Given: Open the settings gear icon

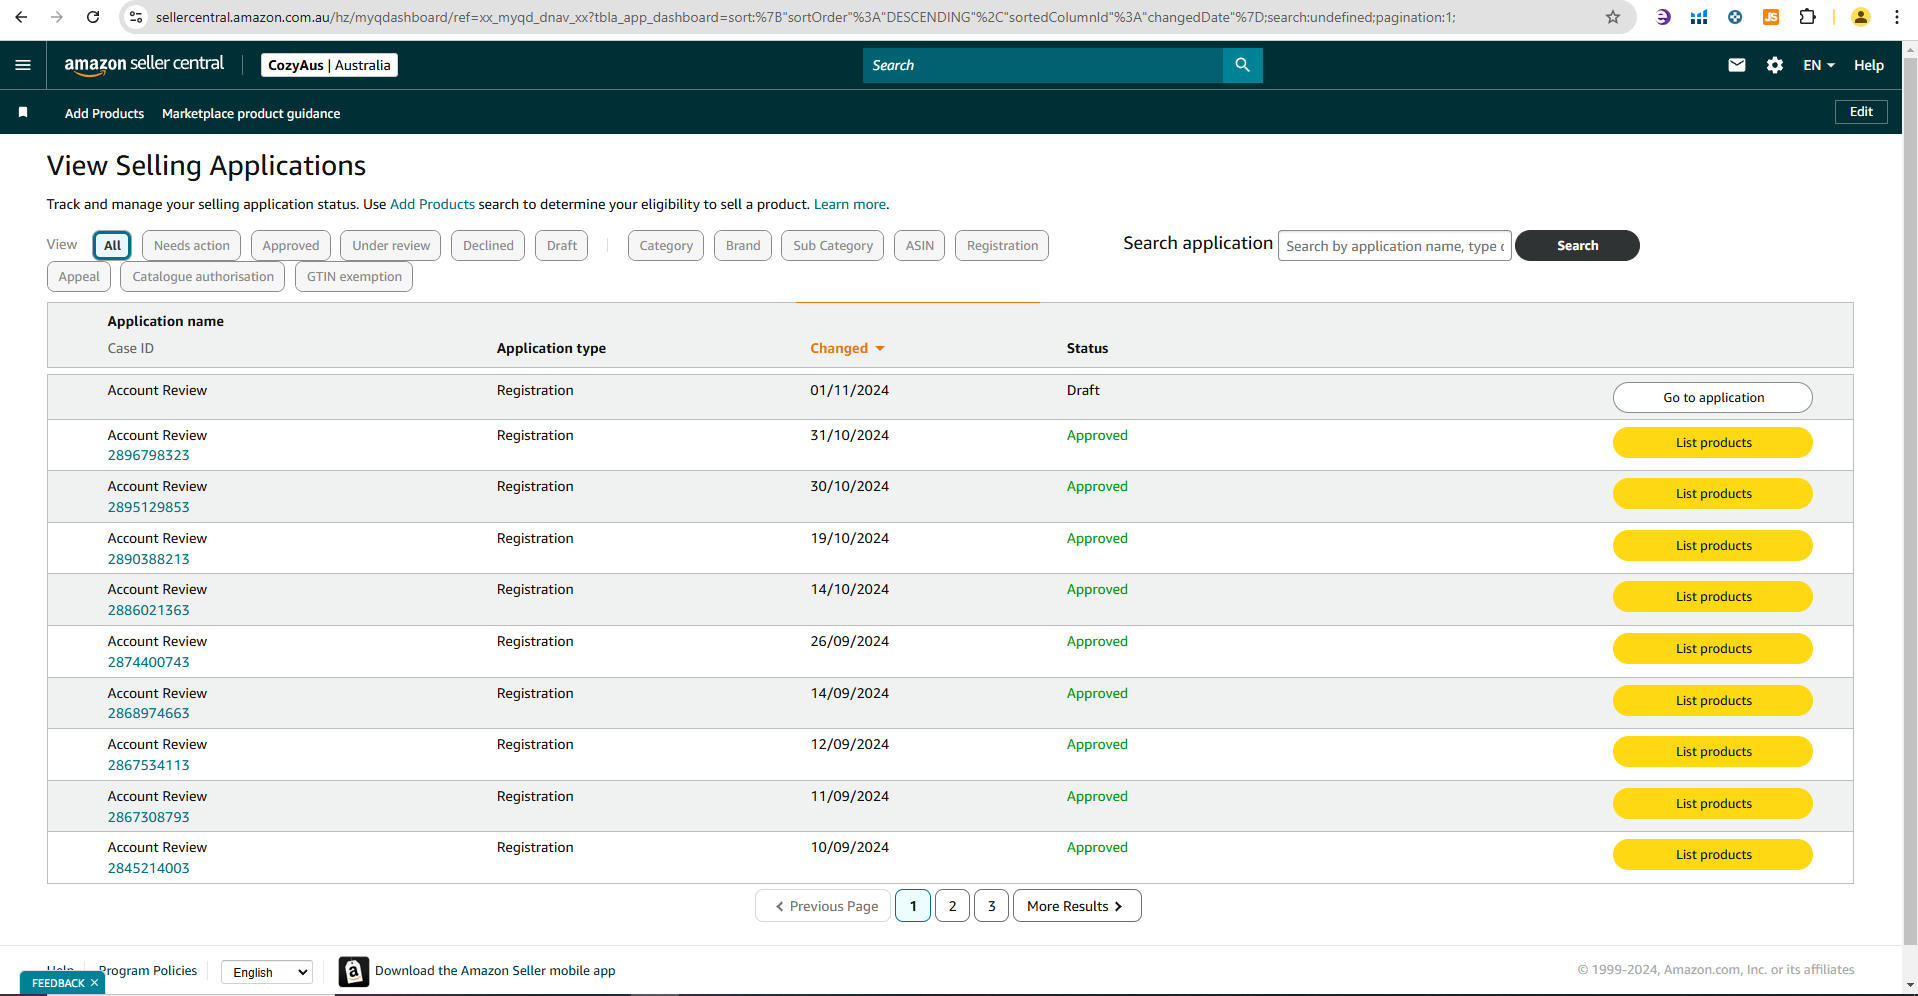Looking at the screenshot, I should pos(1775,65).
